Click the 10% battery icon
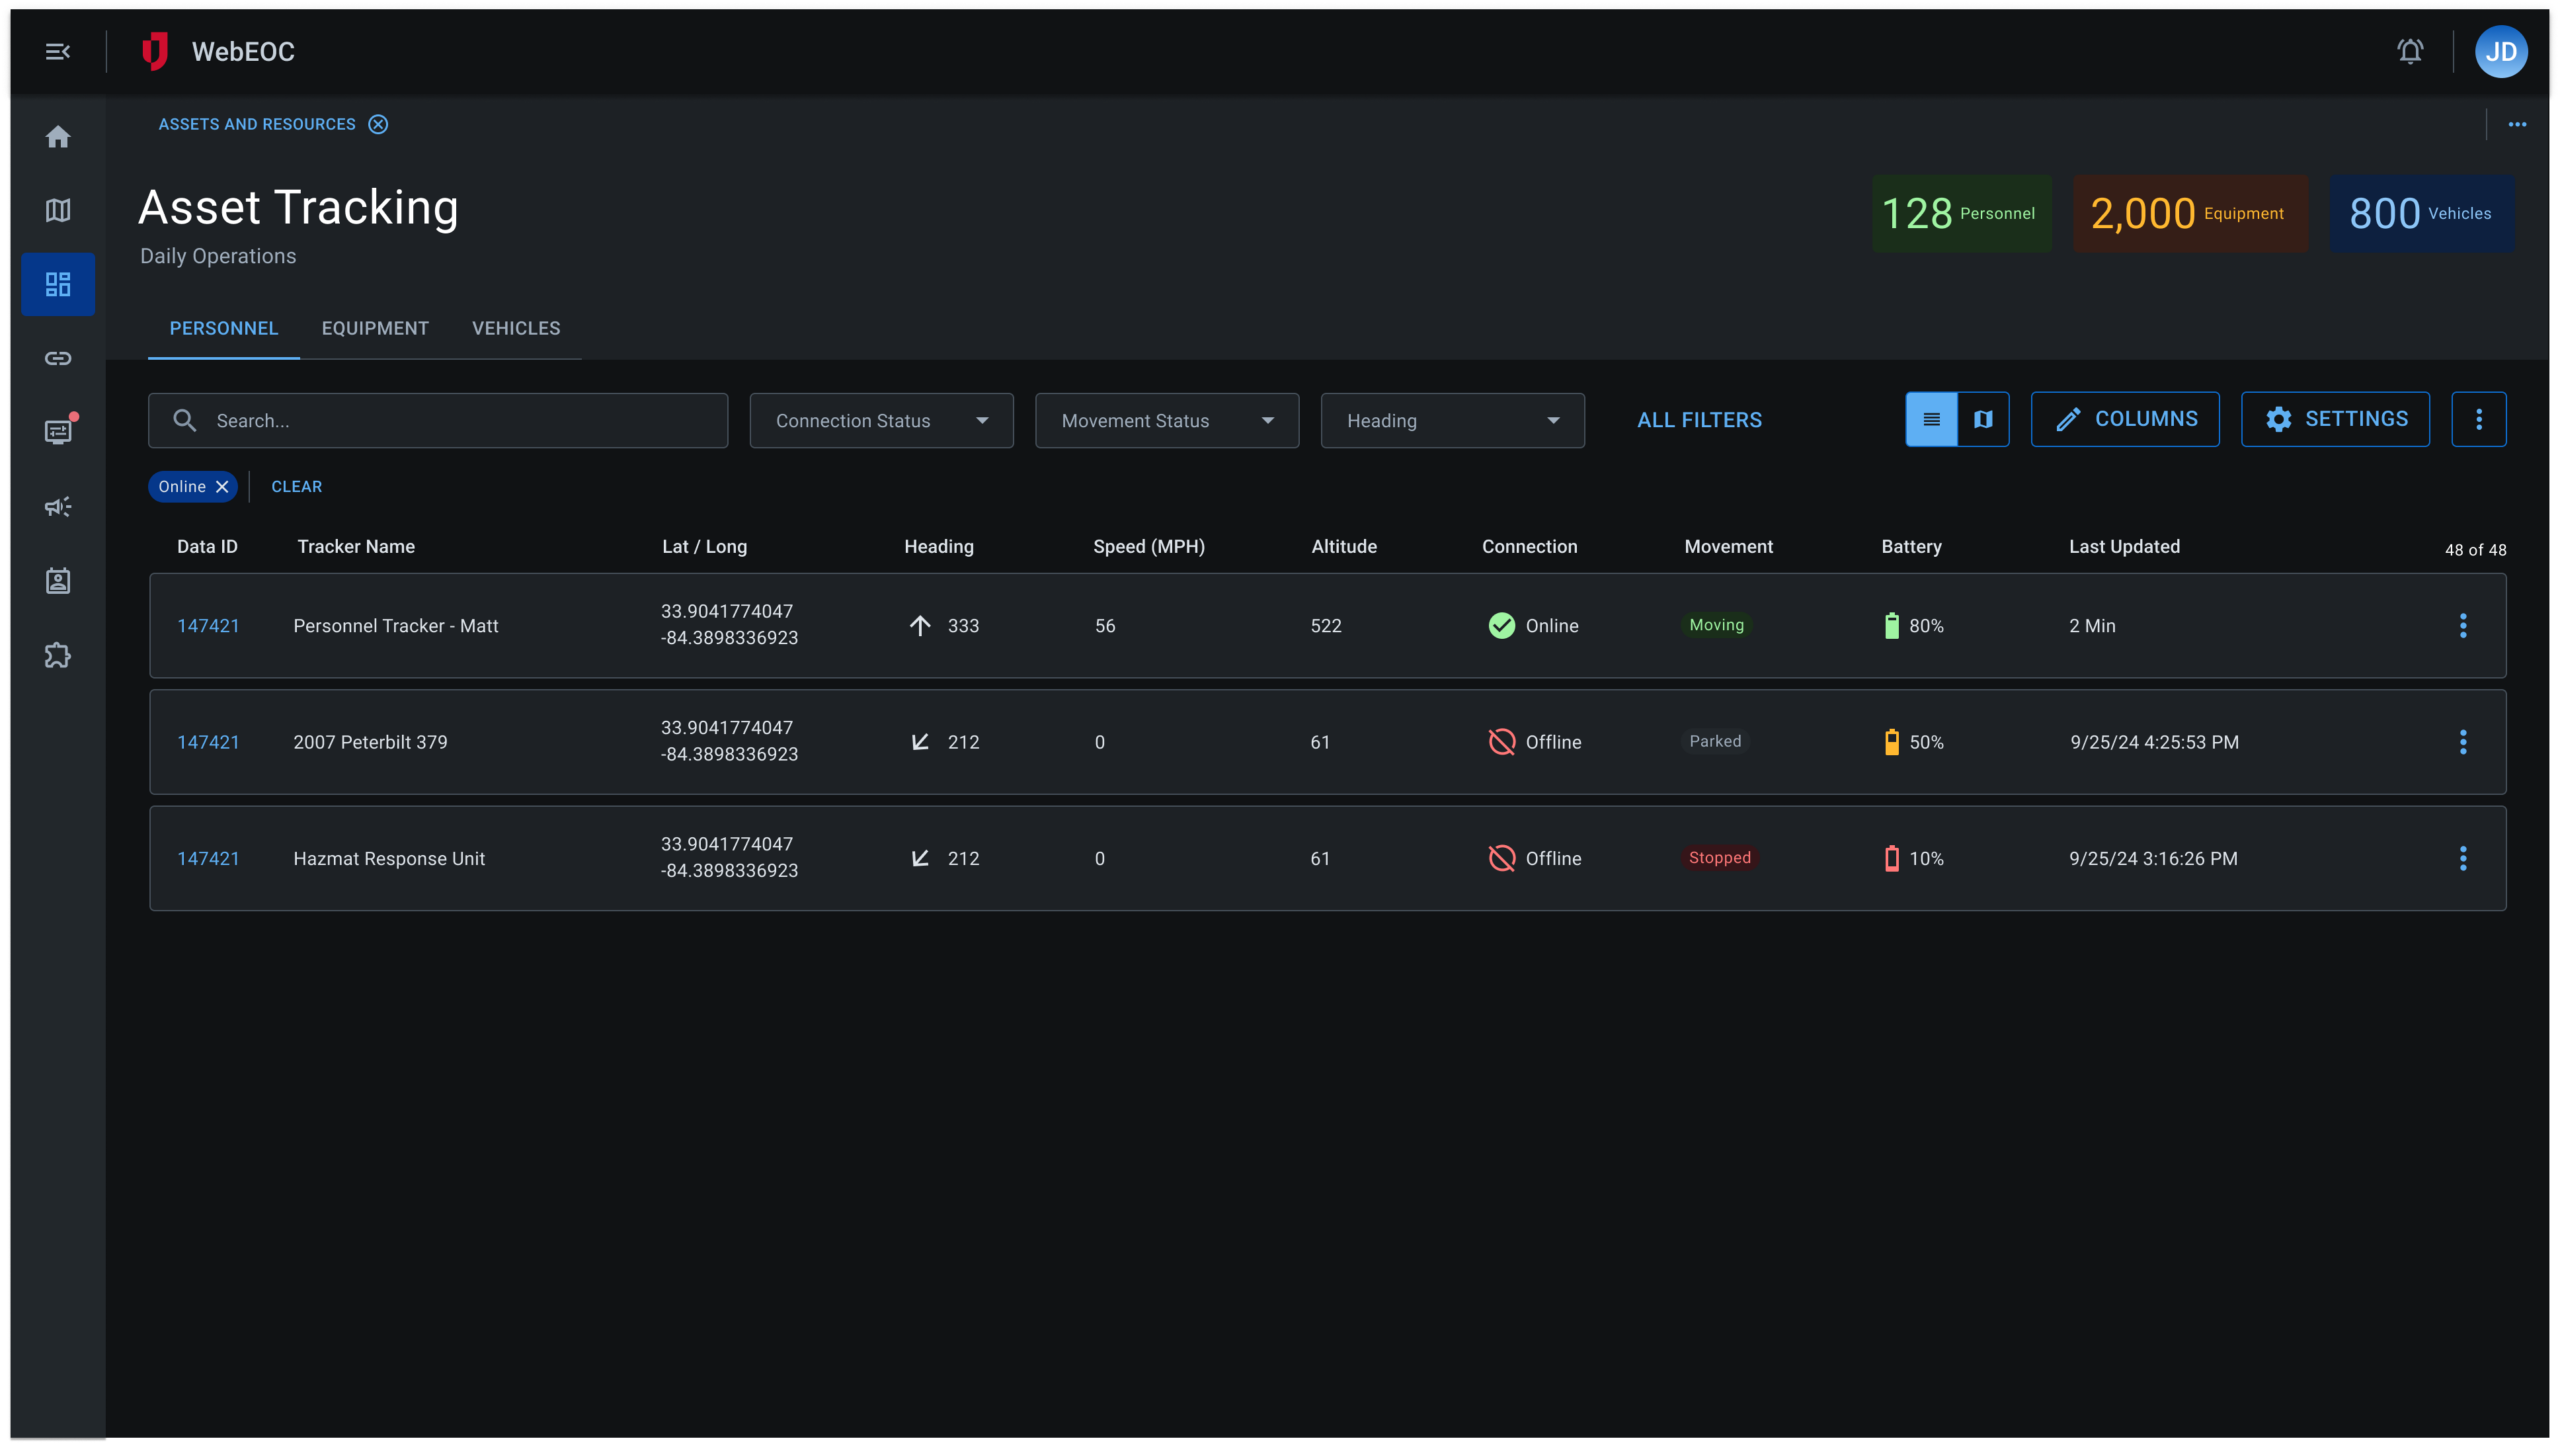Image resolution: width=2560 pixels, height=1443 pixels. [1891, 858]
